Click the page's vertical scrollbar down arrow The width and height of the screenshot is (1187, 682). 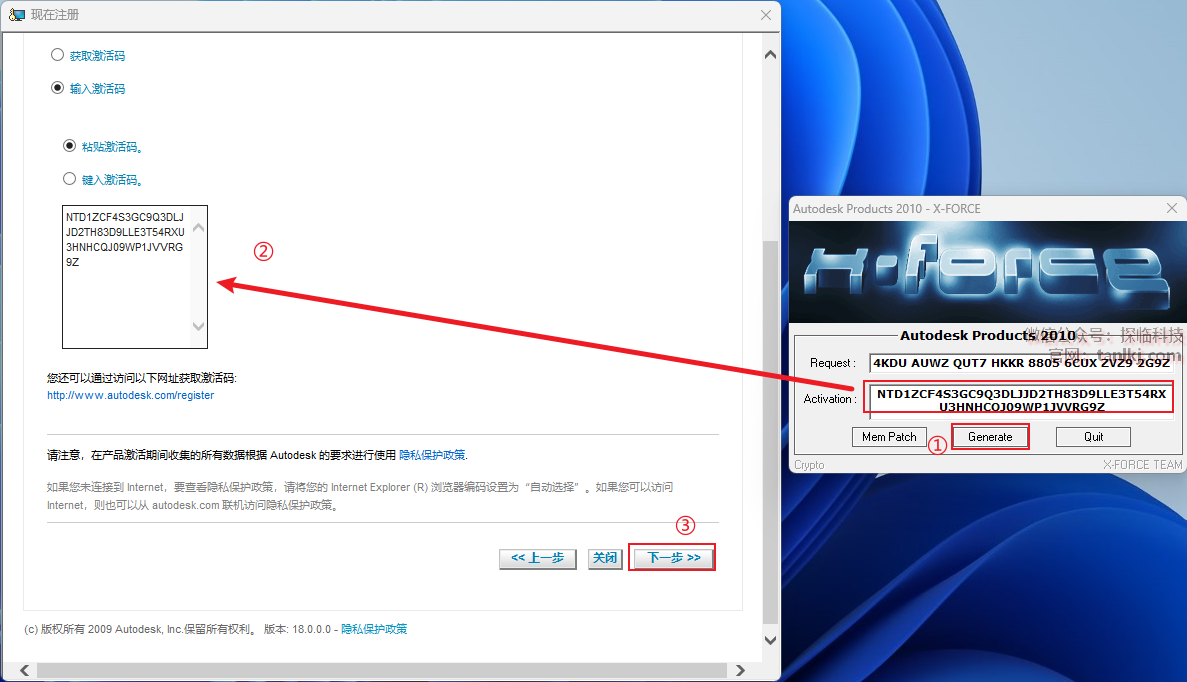point(771,640)
